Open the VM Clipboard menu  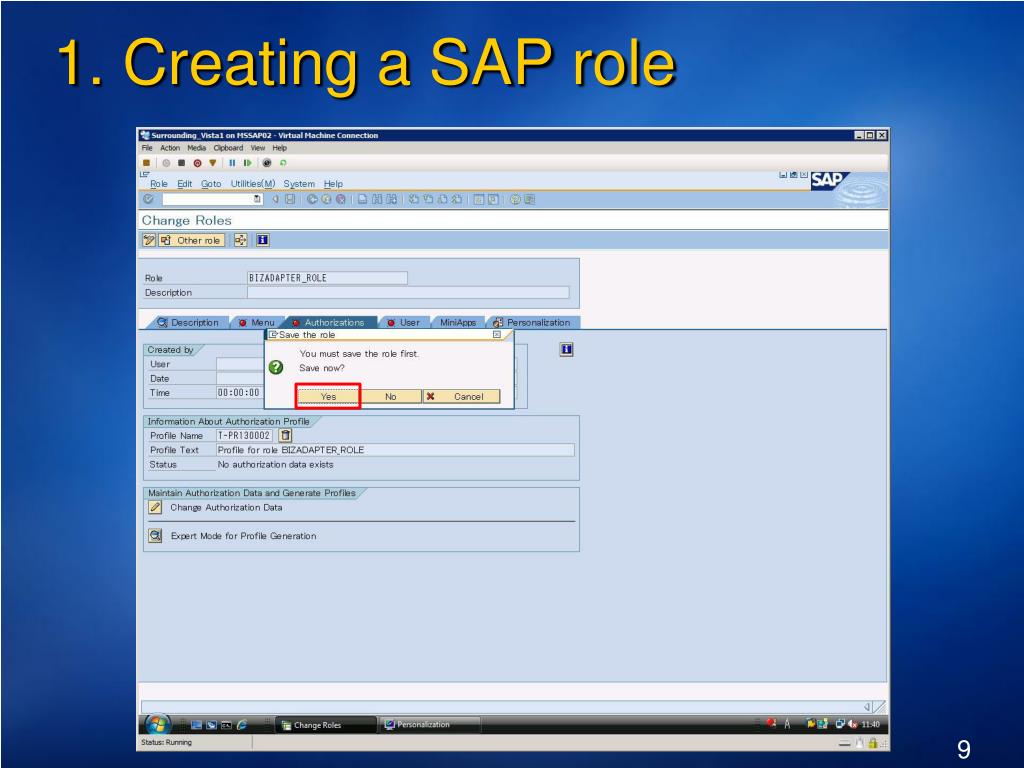pyautogui.click(x=228, y=148)
